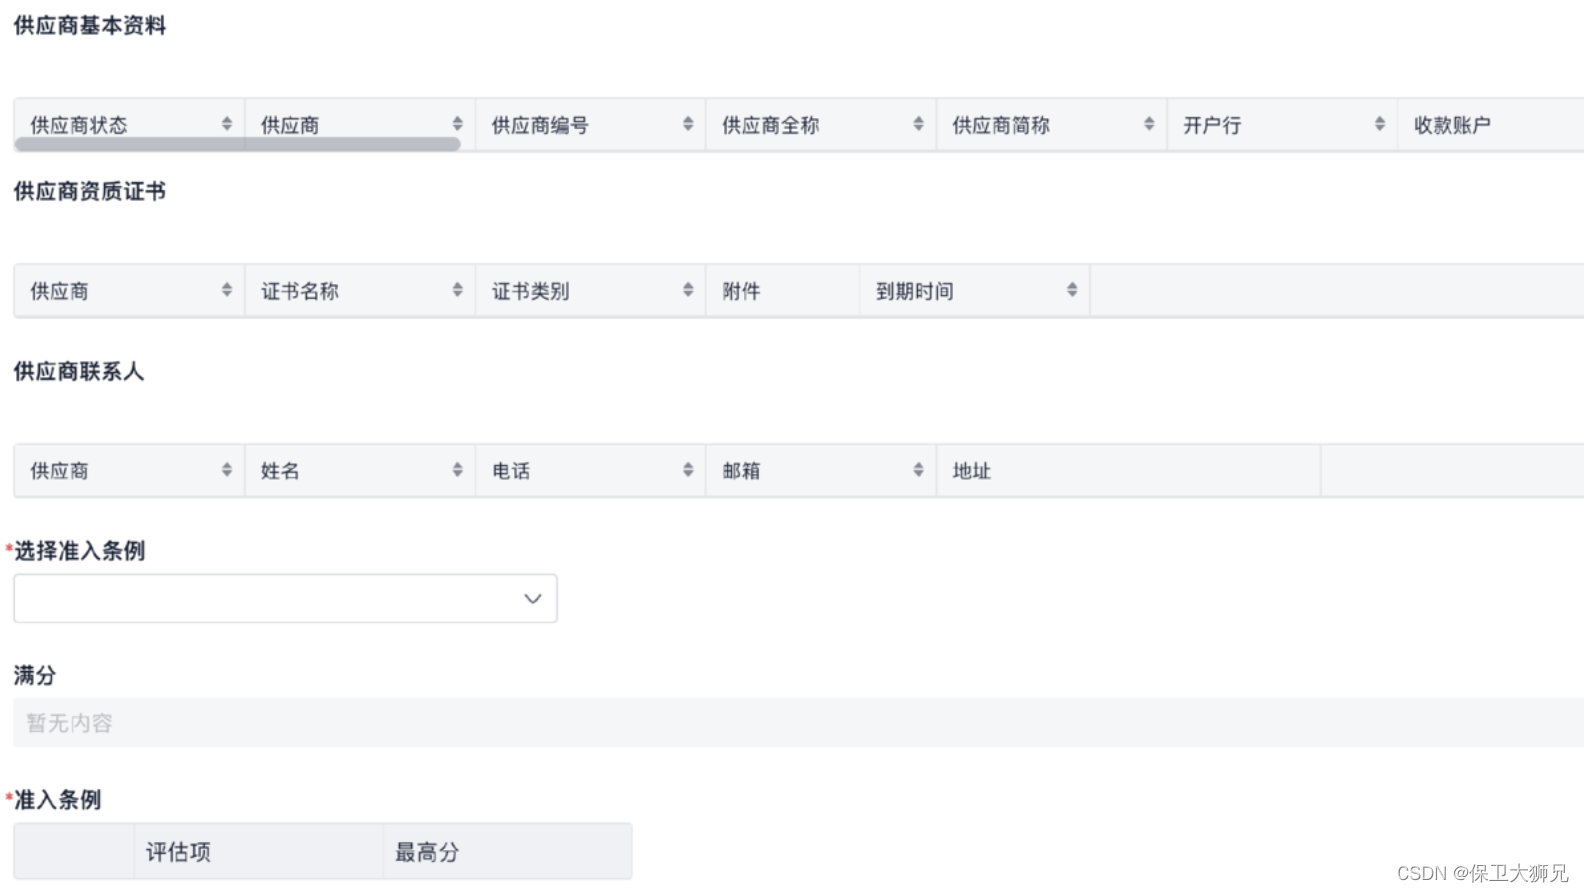Screen dimensions: 1584x892
Task: Sort by 供应商简称 arrows
Action: tap(1149, 124)
